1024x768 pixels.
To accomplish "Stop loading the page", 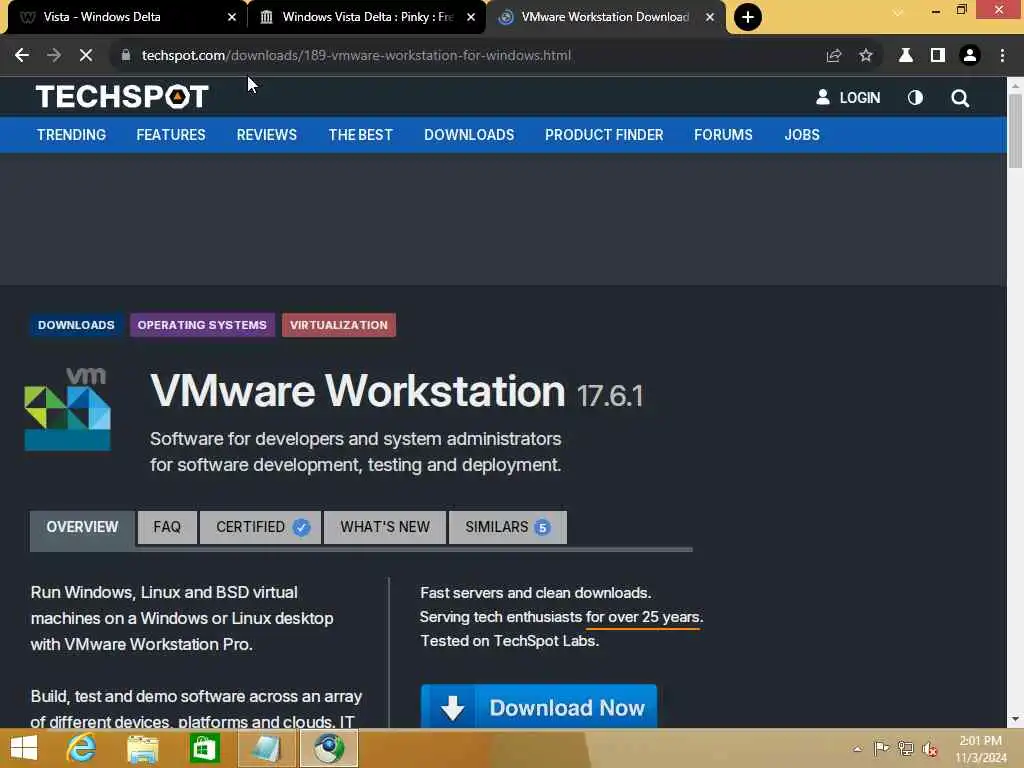I will [86, 56].
